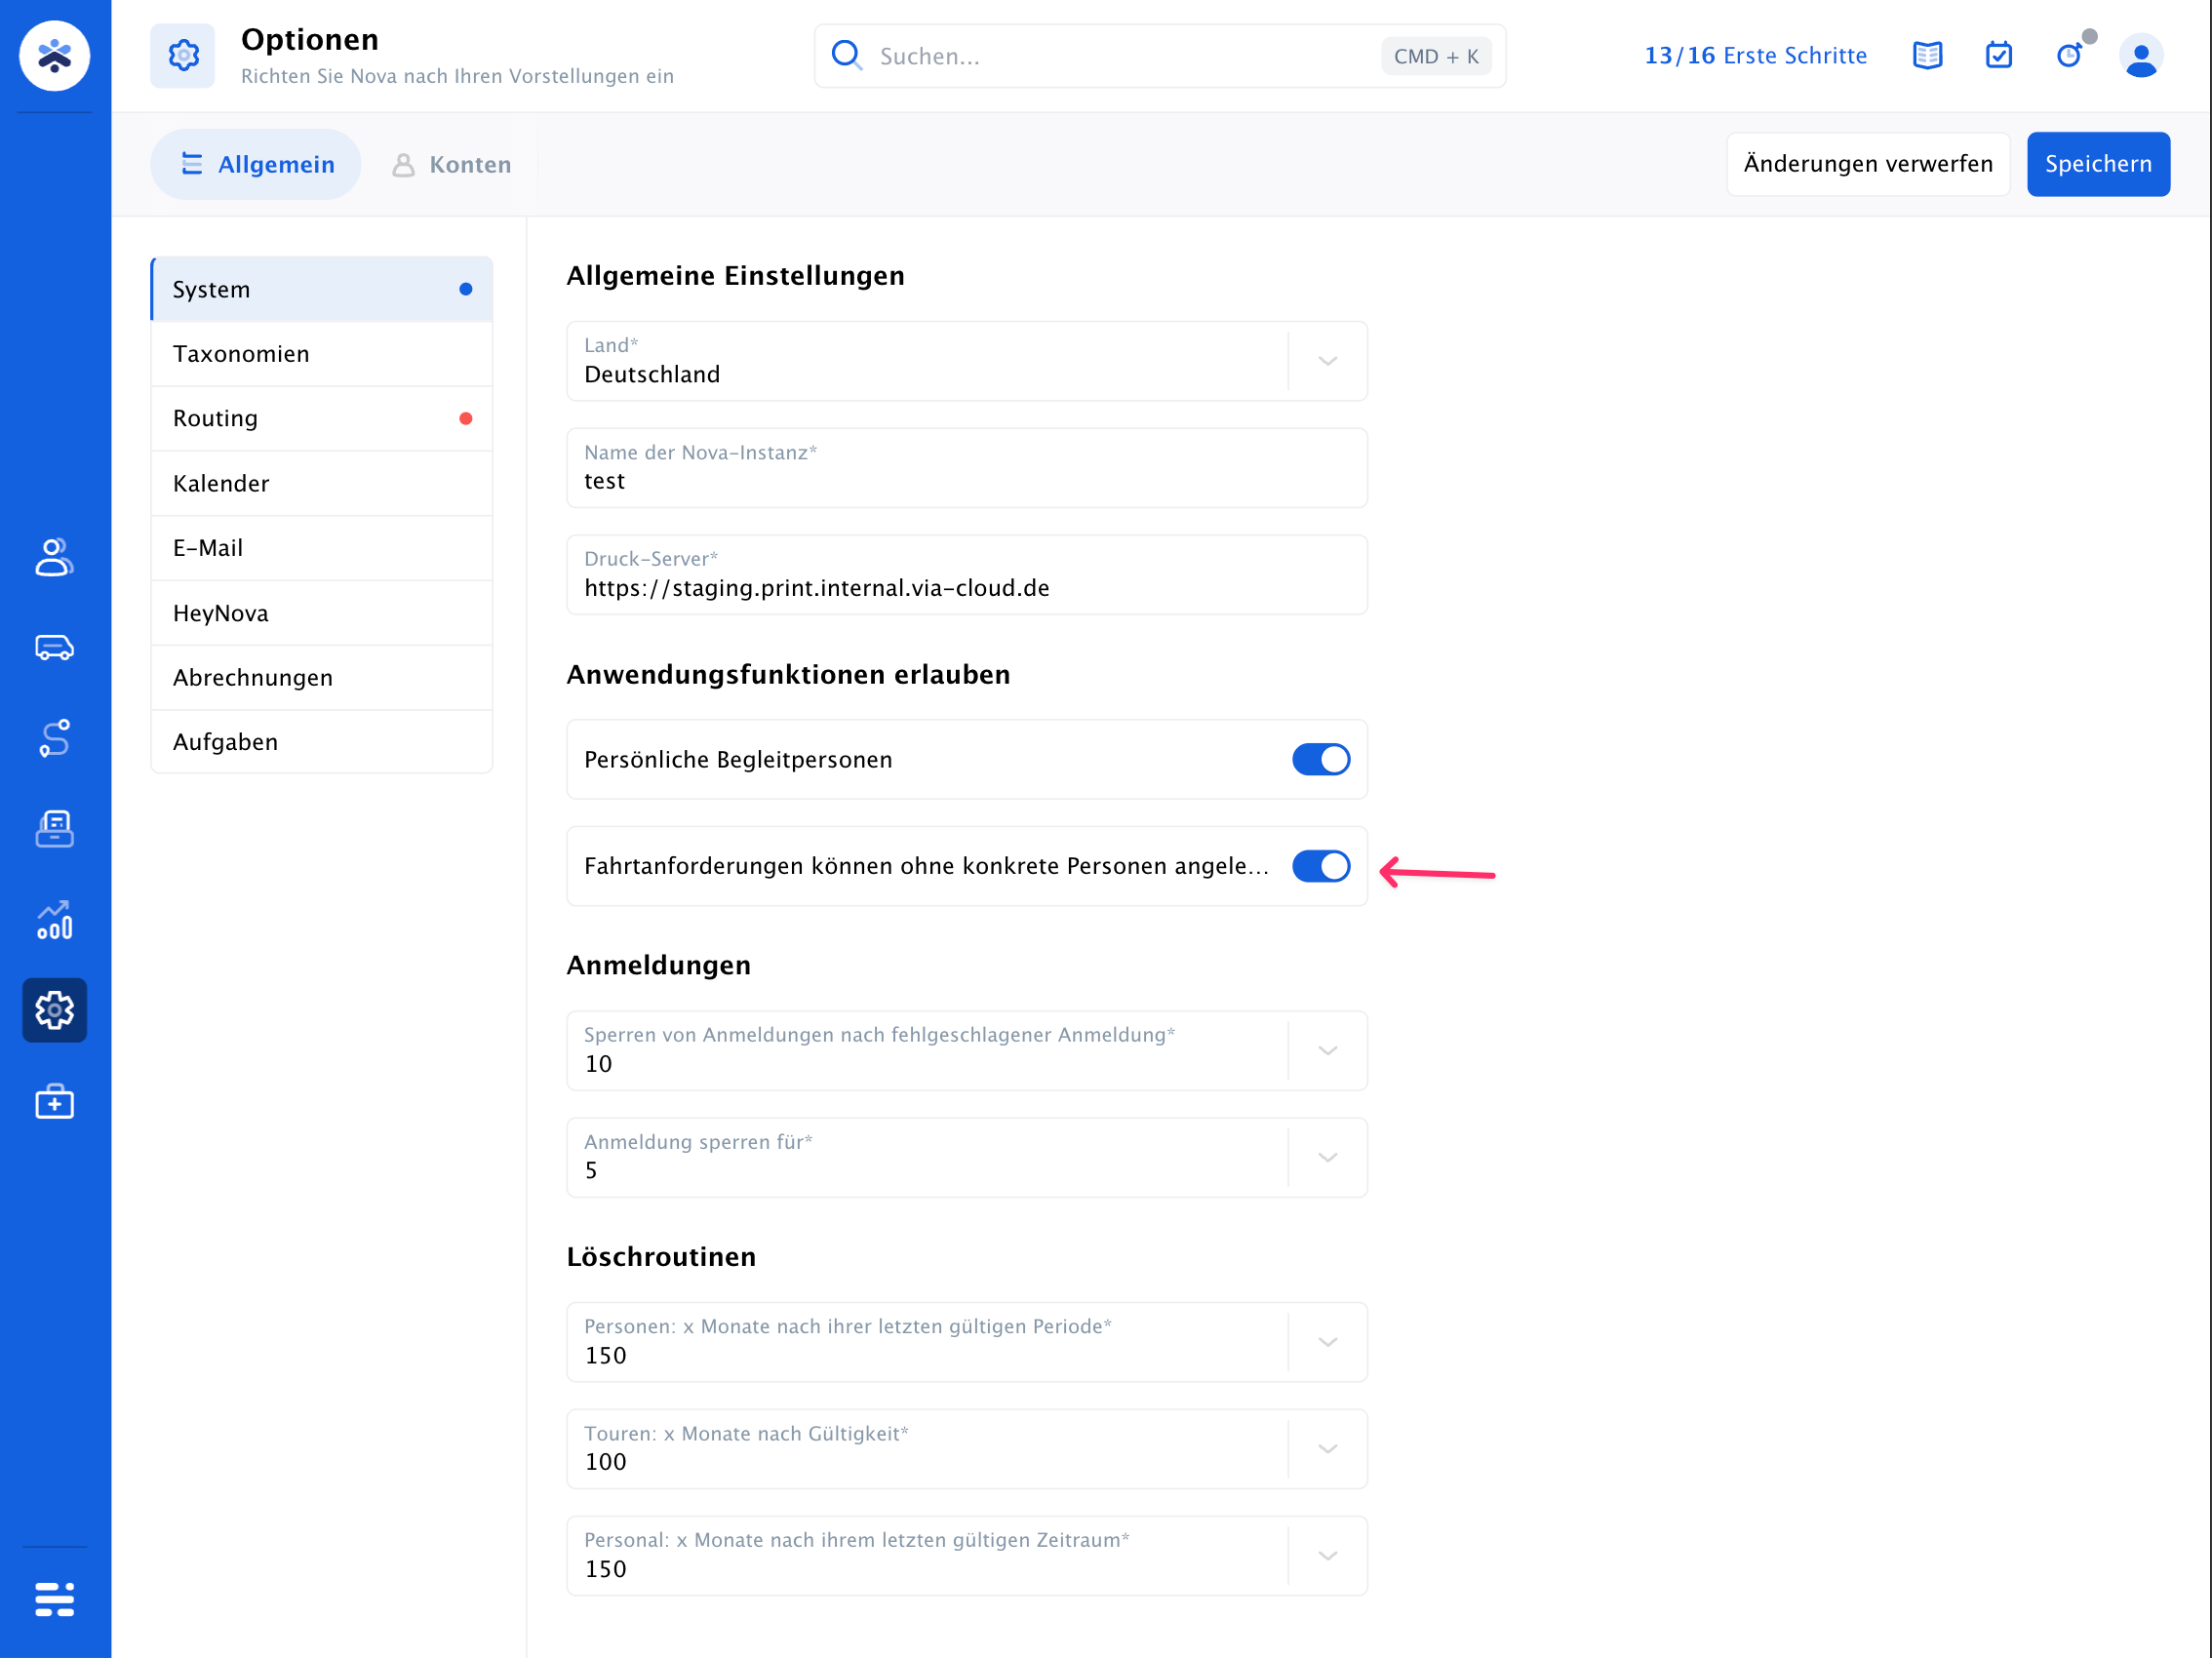Select System in settings menu
The image size is (2212, 1658).
pos(322,289)
